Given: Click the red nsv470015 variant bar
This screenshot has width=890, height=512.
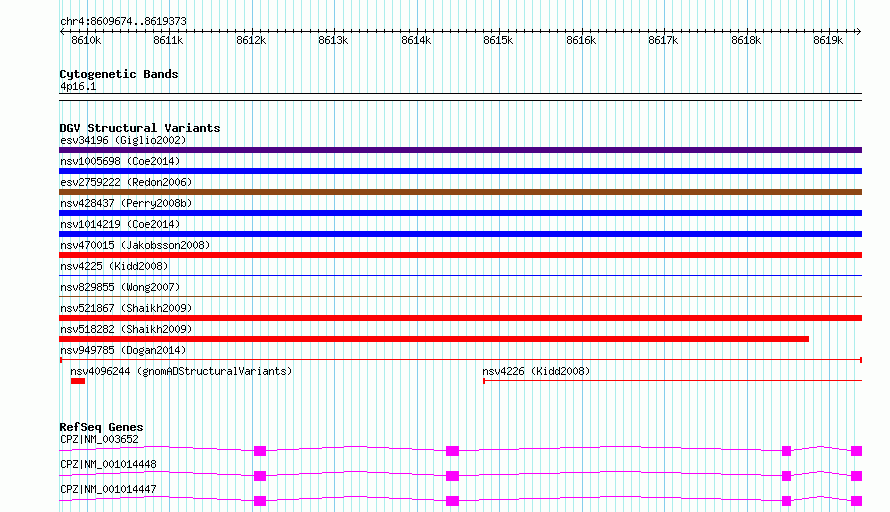Looking at the screenshot, I should coord(460,255).
